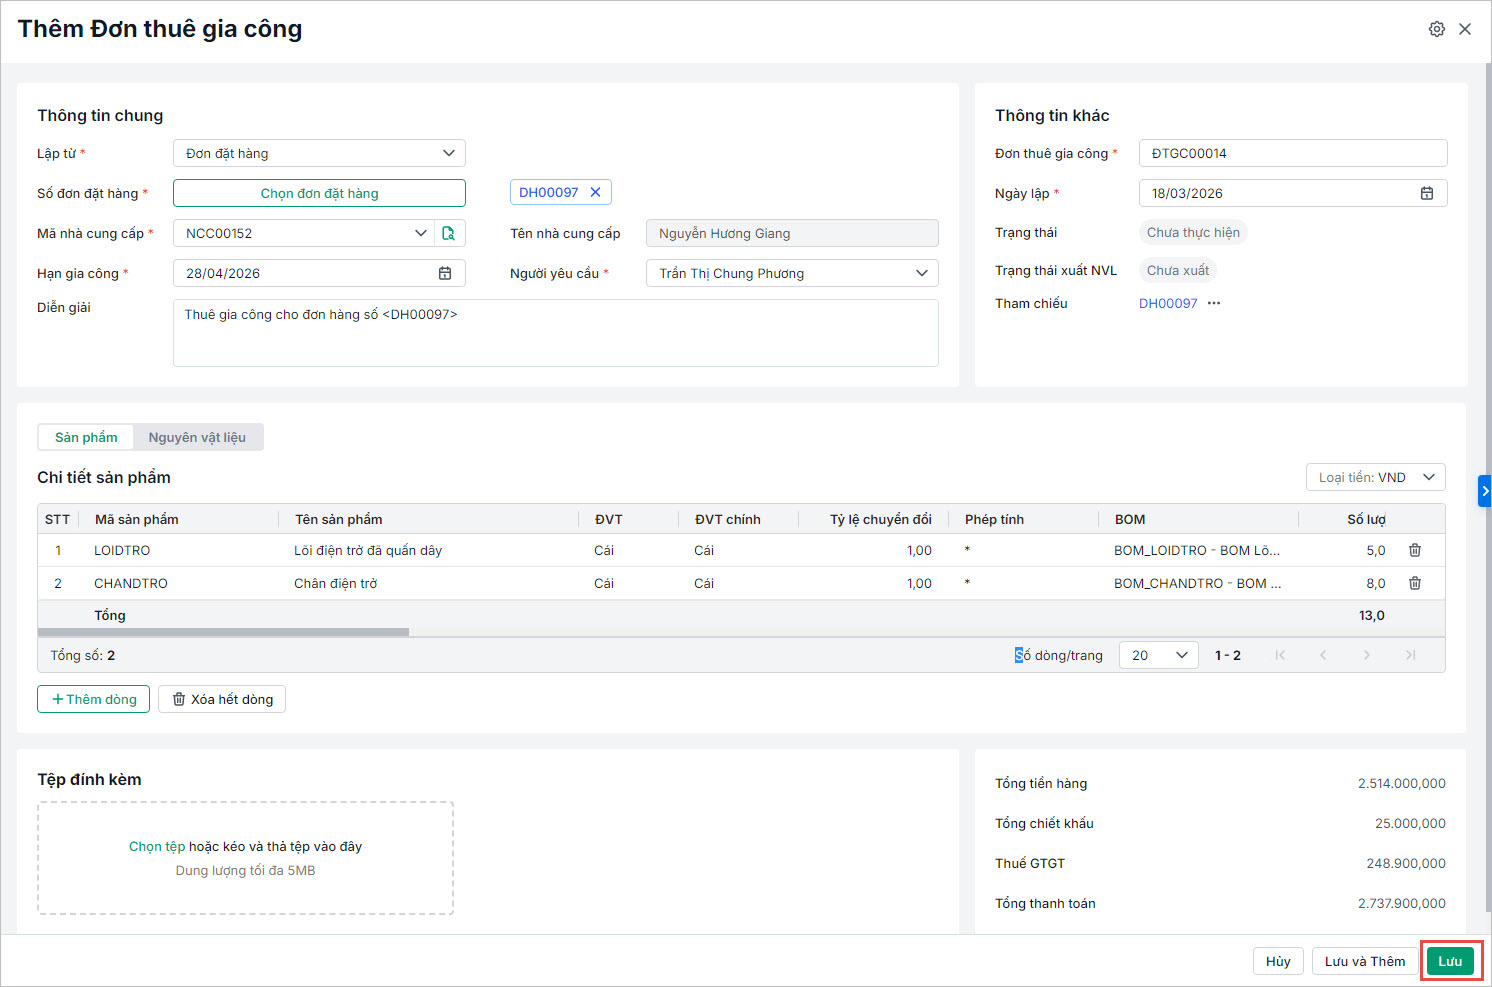This screenshot has width=1492, height=987.
Task: Open the DH00097 reference link
Action: point(1167,303)
